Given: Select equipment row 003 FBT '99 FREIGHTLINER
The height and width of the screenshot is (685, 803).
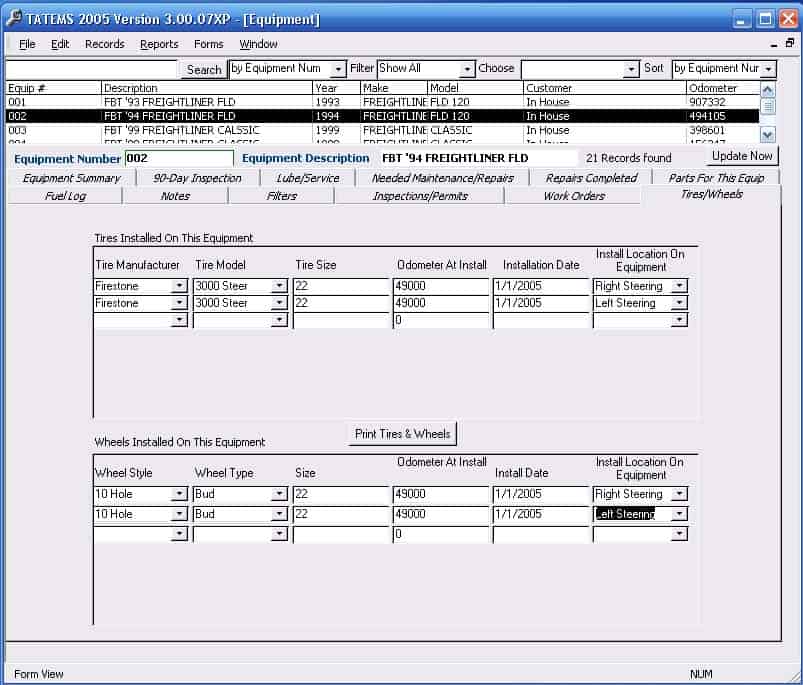Looking at the screenshot, I should coord(382,130).
